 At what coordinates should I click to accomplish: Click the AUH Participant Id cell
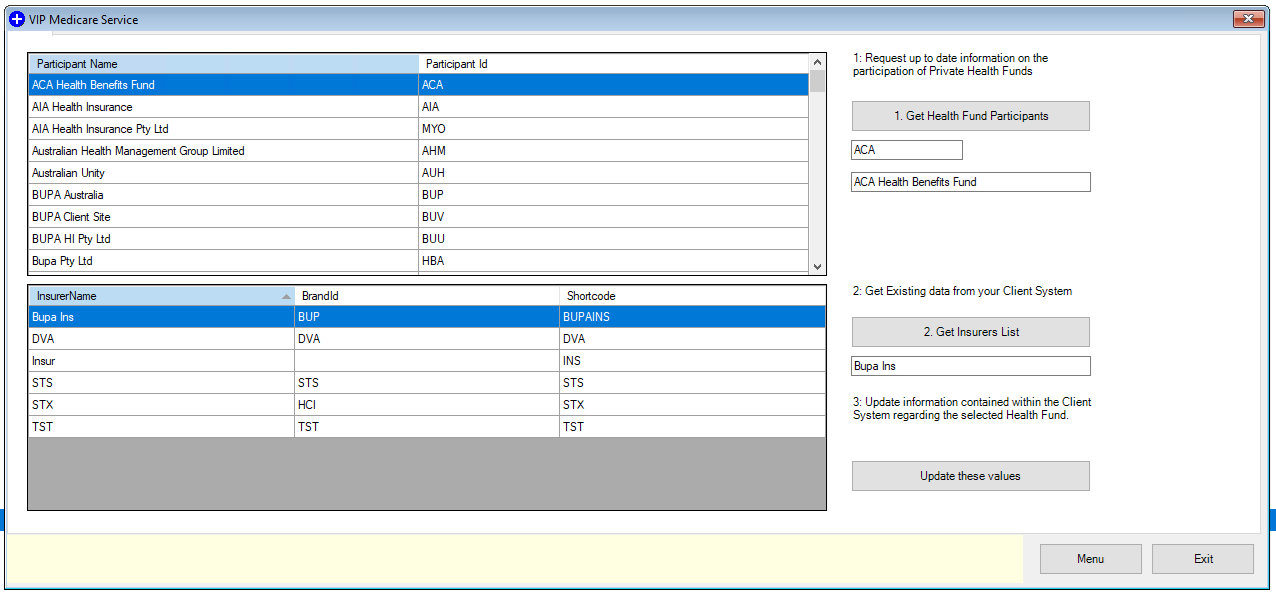click(x=613, y=173)
